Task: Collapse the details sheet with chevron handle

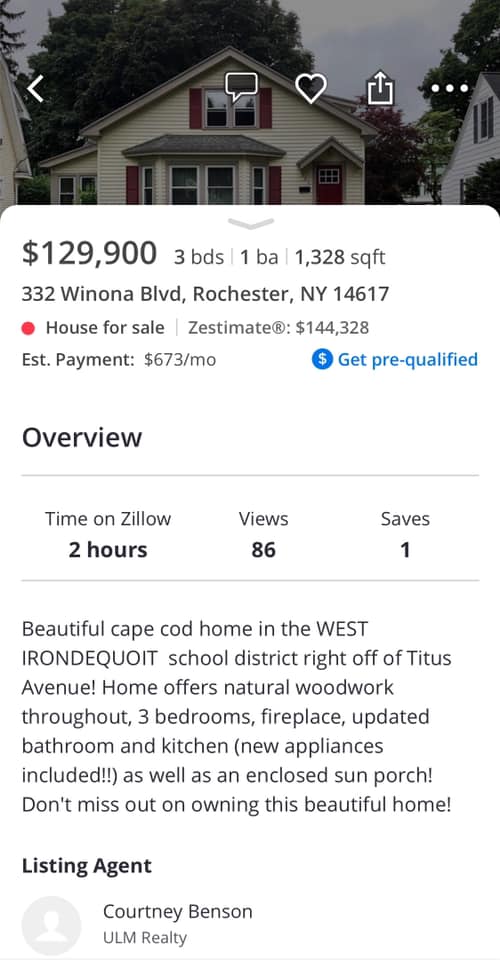Action: [250, 224]
